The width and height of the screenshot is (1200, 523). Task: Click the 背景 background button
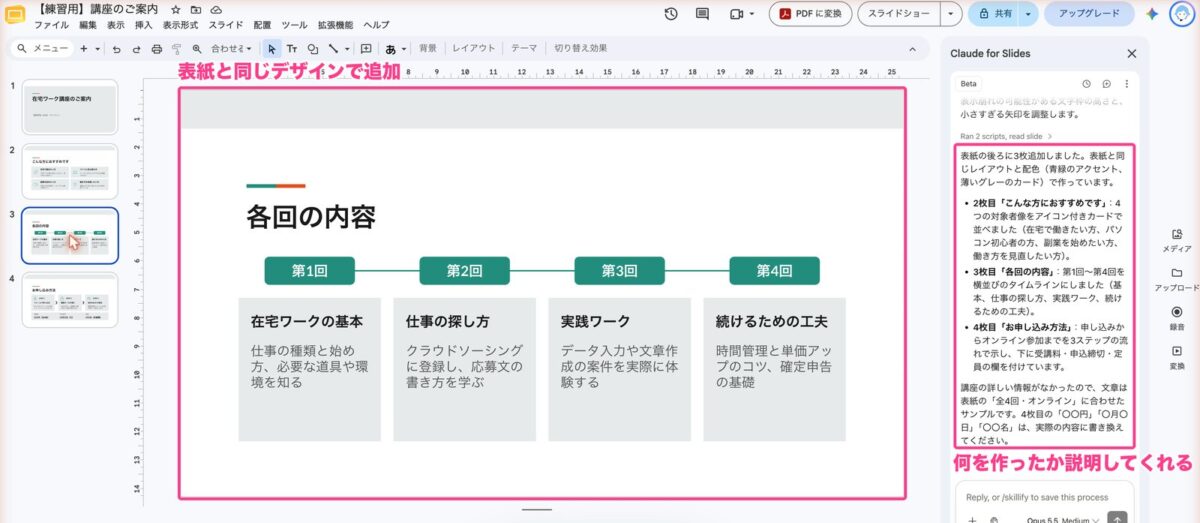click(x=428, y=48)
